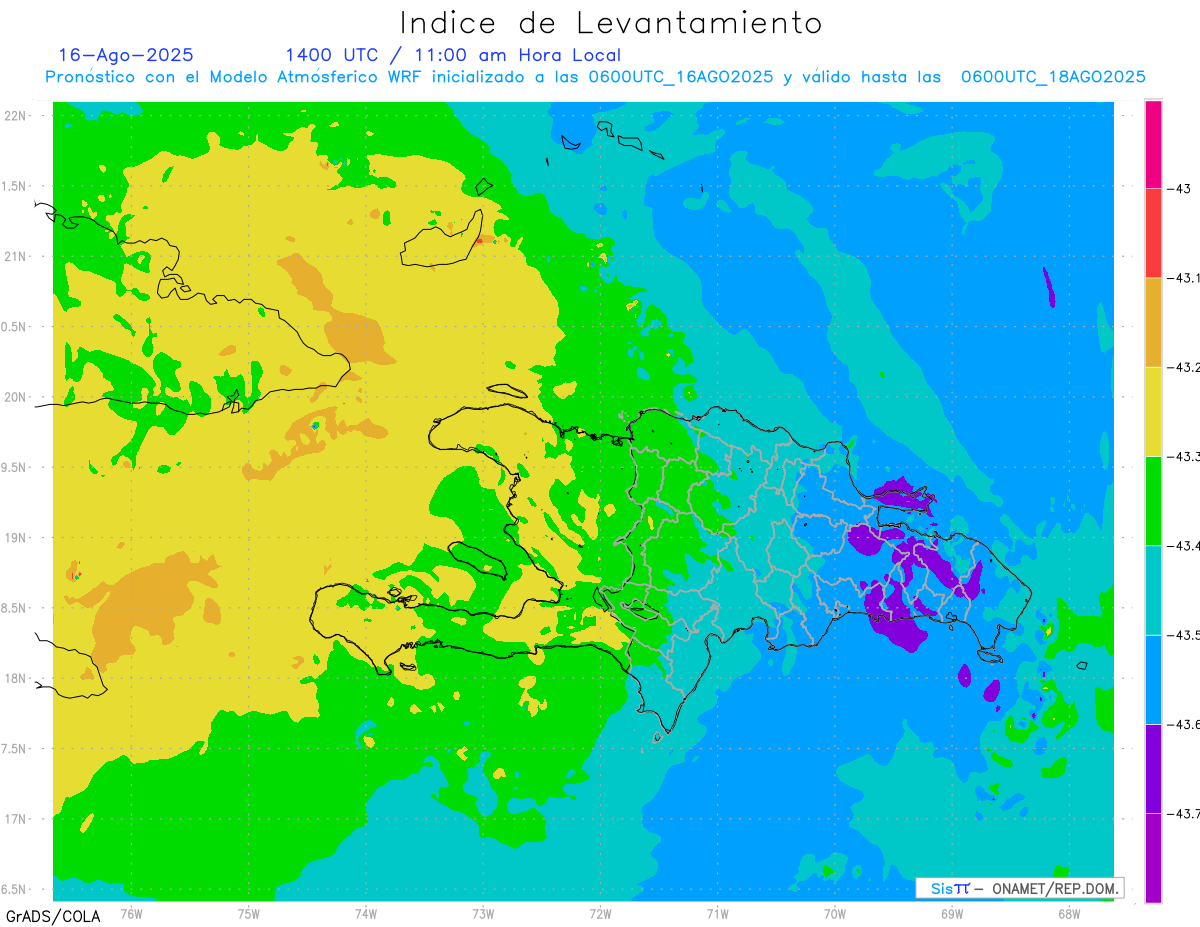Screen dimensions: 1200x927
Task: Click the '-43.5' colorbar value
Action: (1184, 635)
